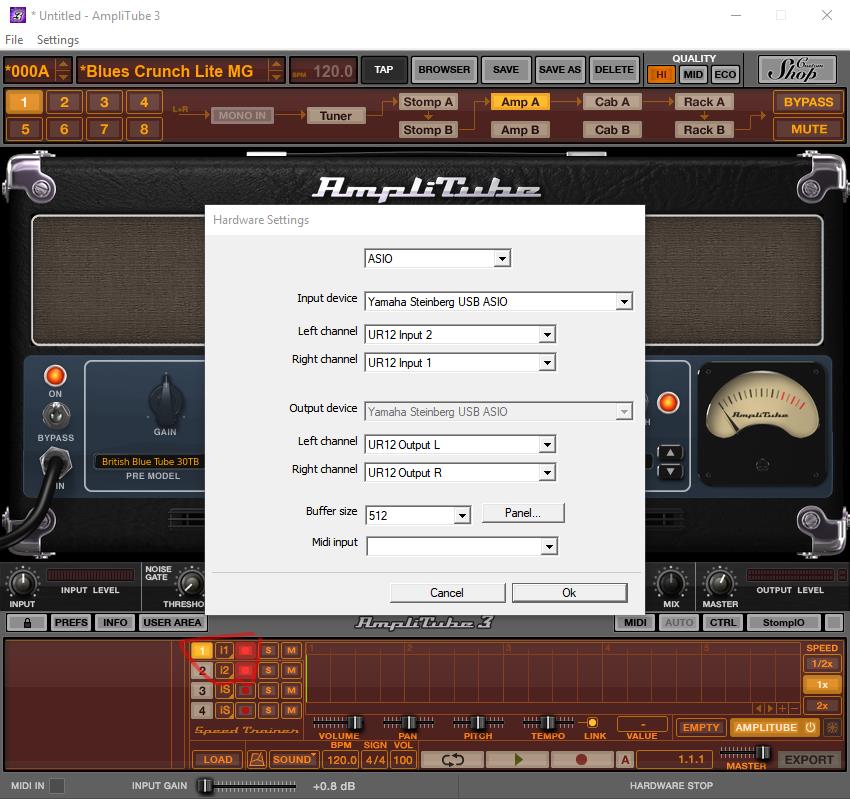Toggle the metronome icon next to LOAD

pos(257,759)
